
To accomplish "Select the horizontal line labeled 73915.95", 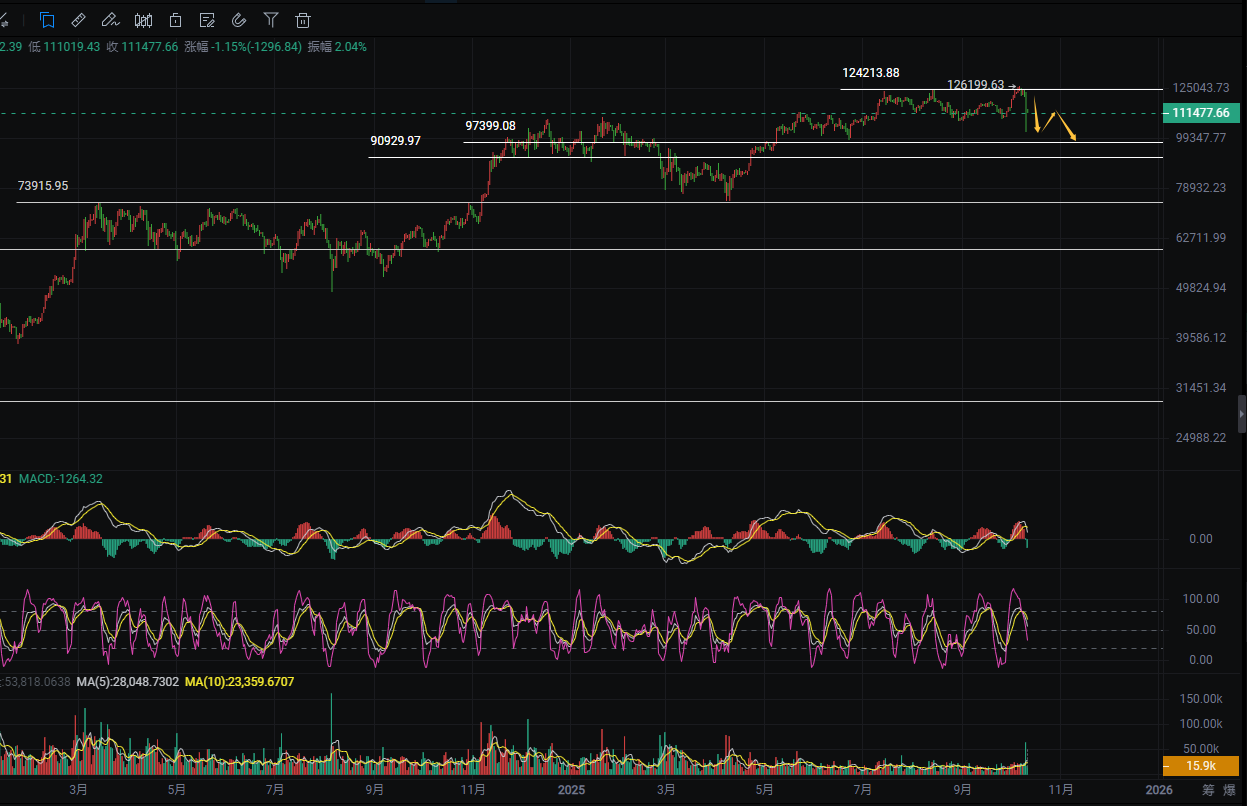I will pos(43,186).
